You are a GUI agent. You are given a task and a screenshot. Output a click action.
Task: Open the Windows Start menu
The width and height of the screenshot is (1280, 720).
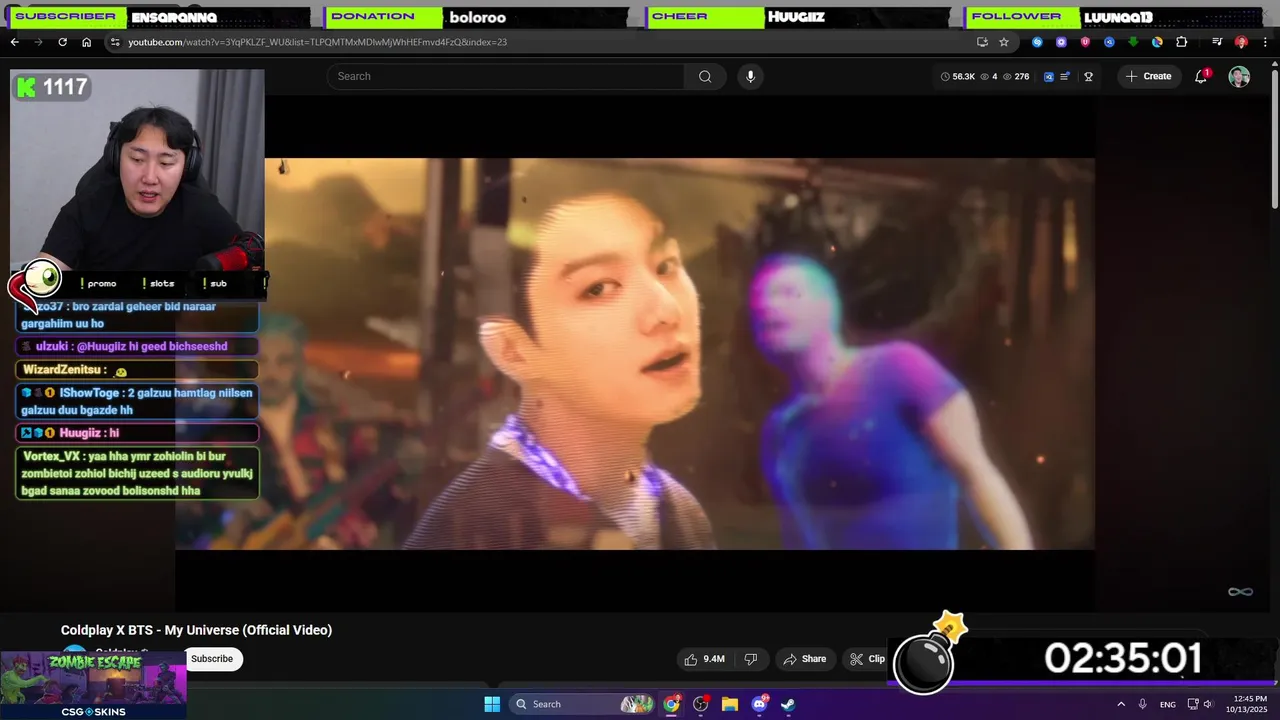tap(492, 704)
